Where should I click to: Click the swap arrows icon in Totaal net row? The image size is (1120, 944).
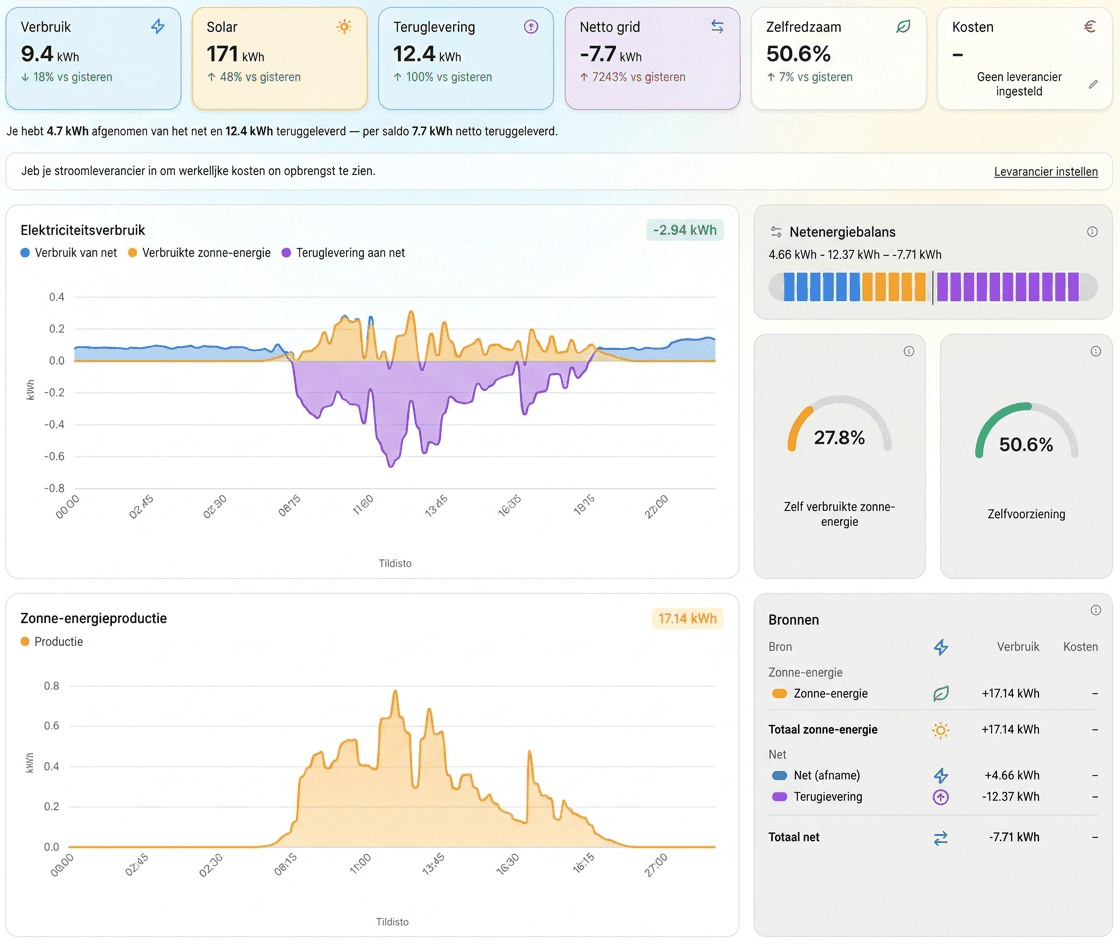[941, 838]
